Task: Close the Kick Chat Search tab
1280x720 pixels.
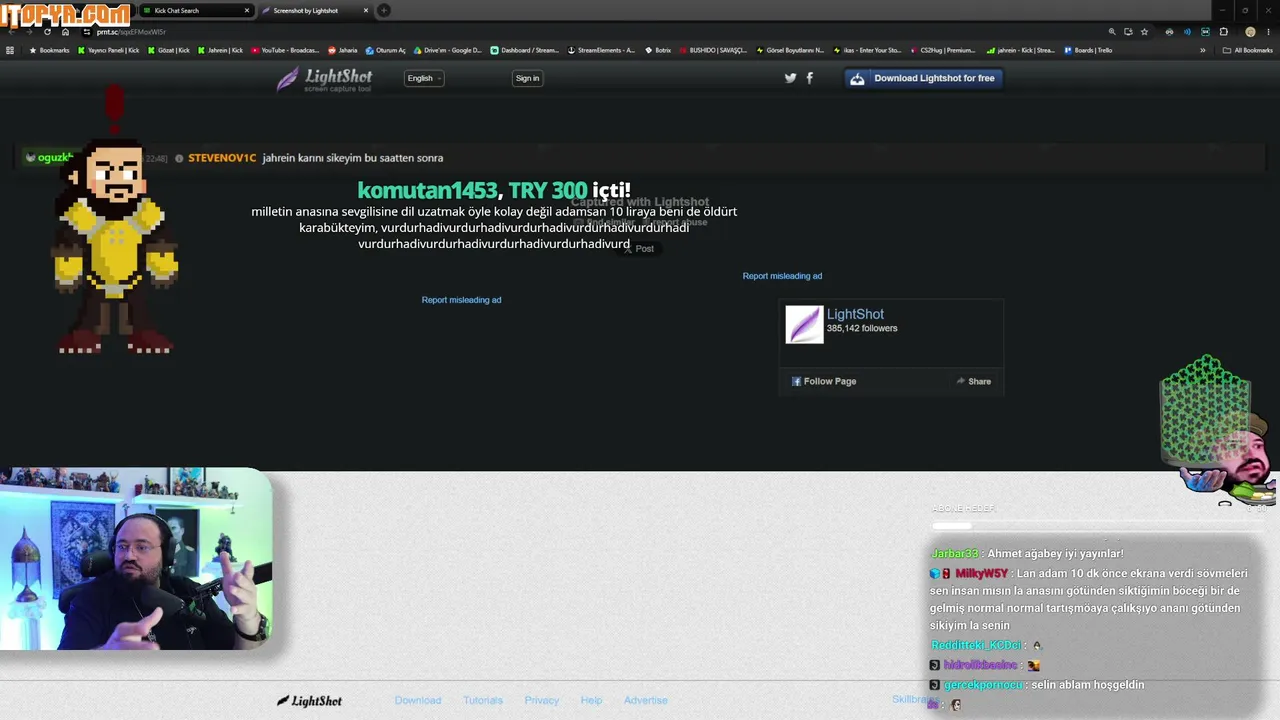Action: click(247, 10)
